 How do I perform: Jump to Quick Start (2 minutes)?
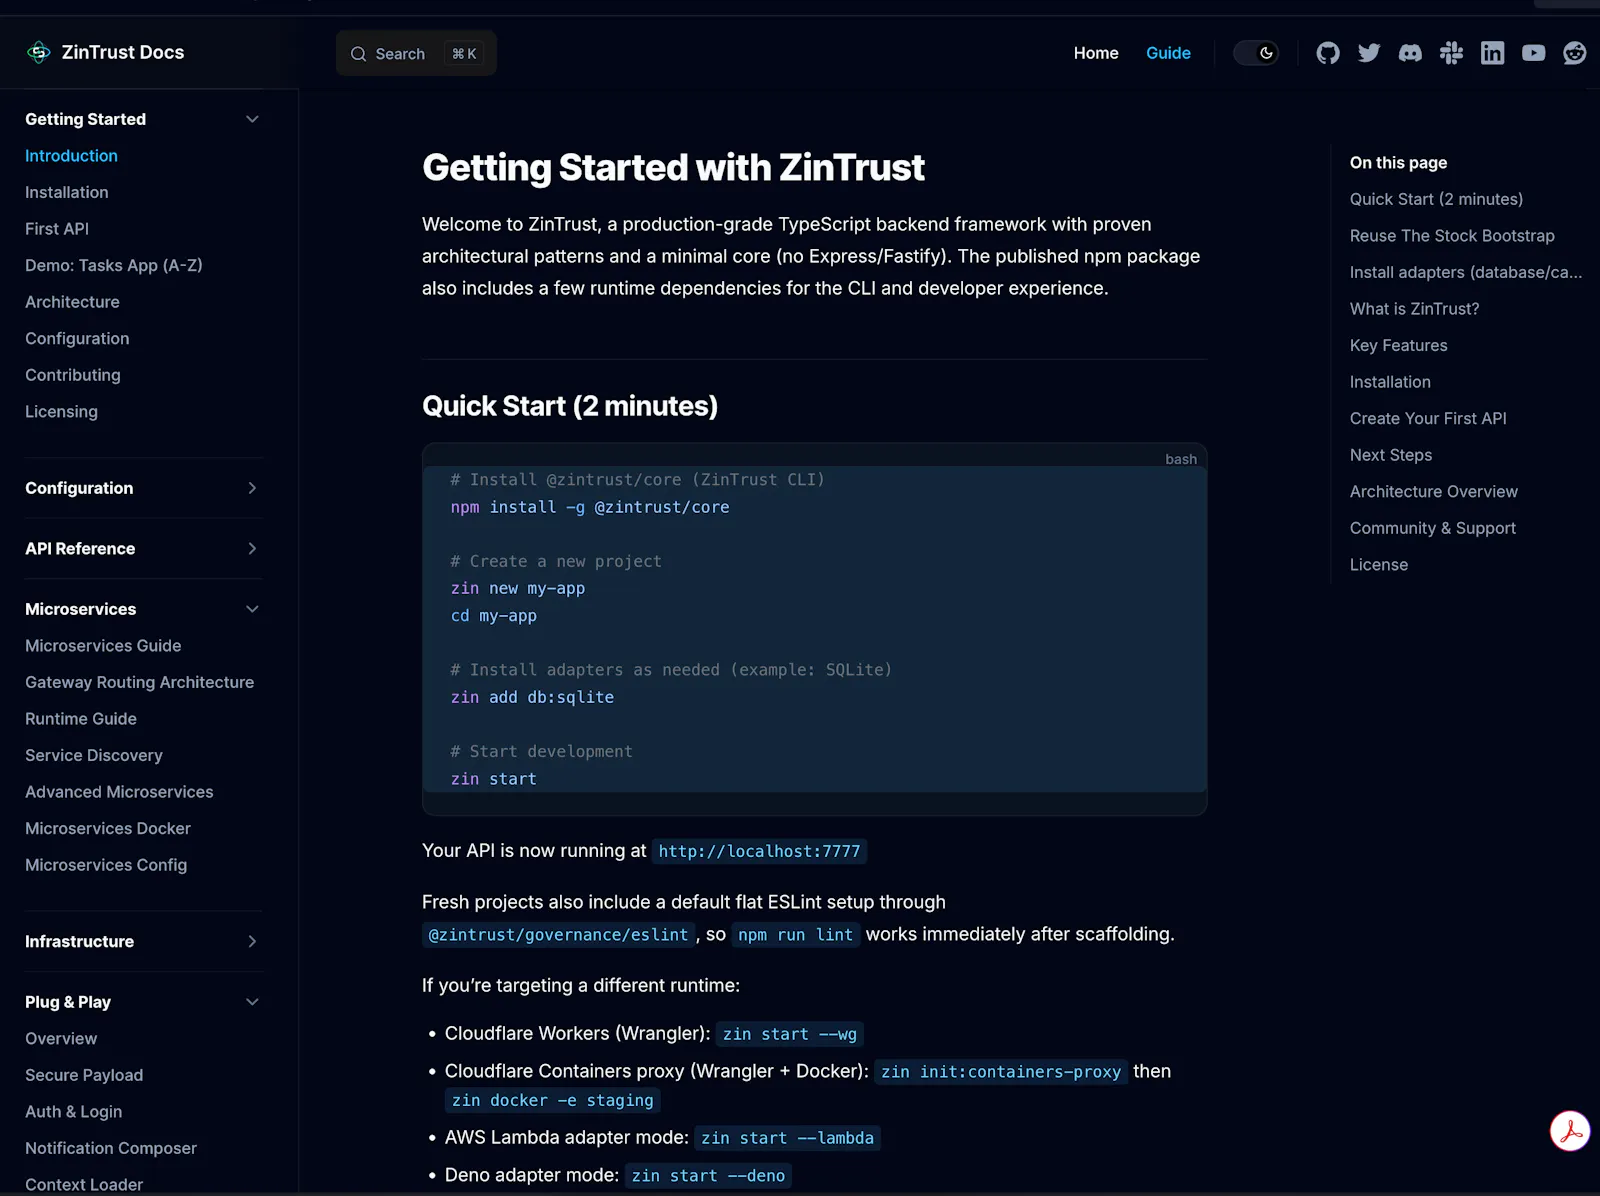pyautogui.click(x=1436, y=199)
